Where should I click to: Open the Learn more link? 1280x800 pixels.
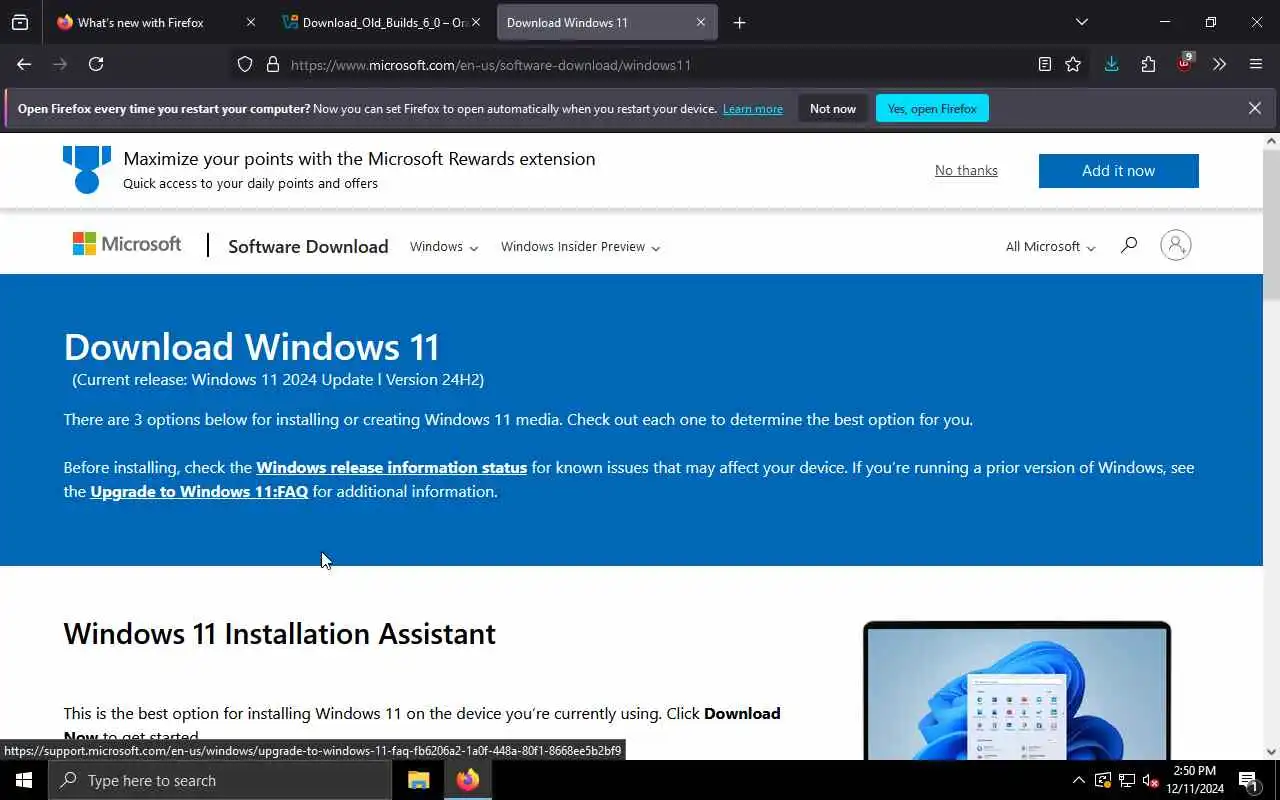coord(753,109)
